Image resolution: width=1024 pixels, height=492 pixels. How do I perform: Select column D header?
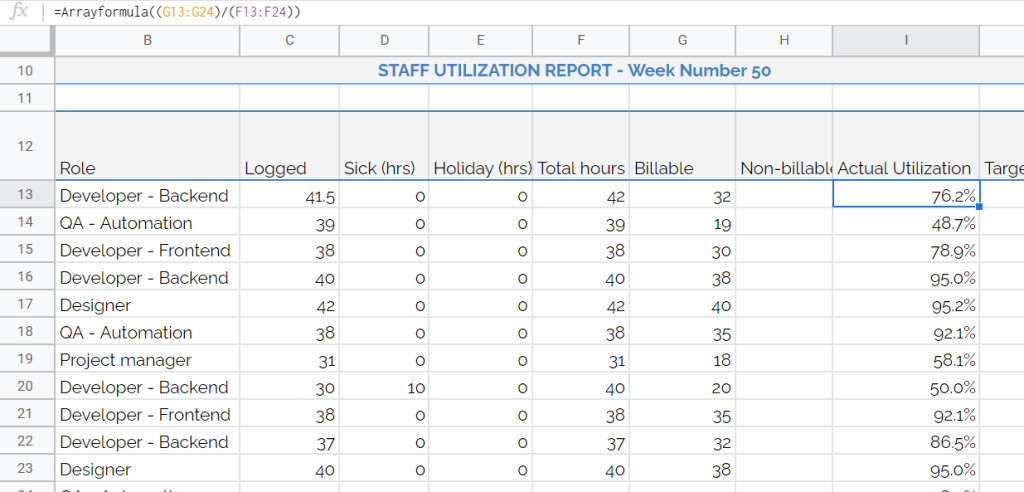pos(384,41)
